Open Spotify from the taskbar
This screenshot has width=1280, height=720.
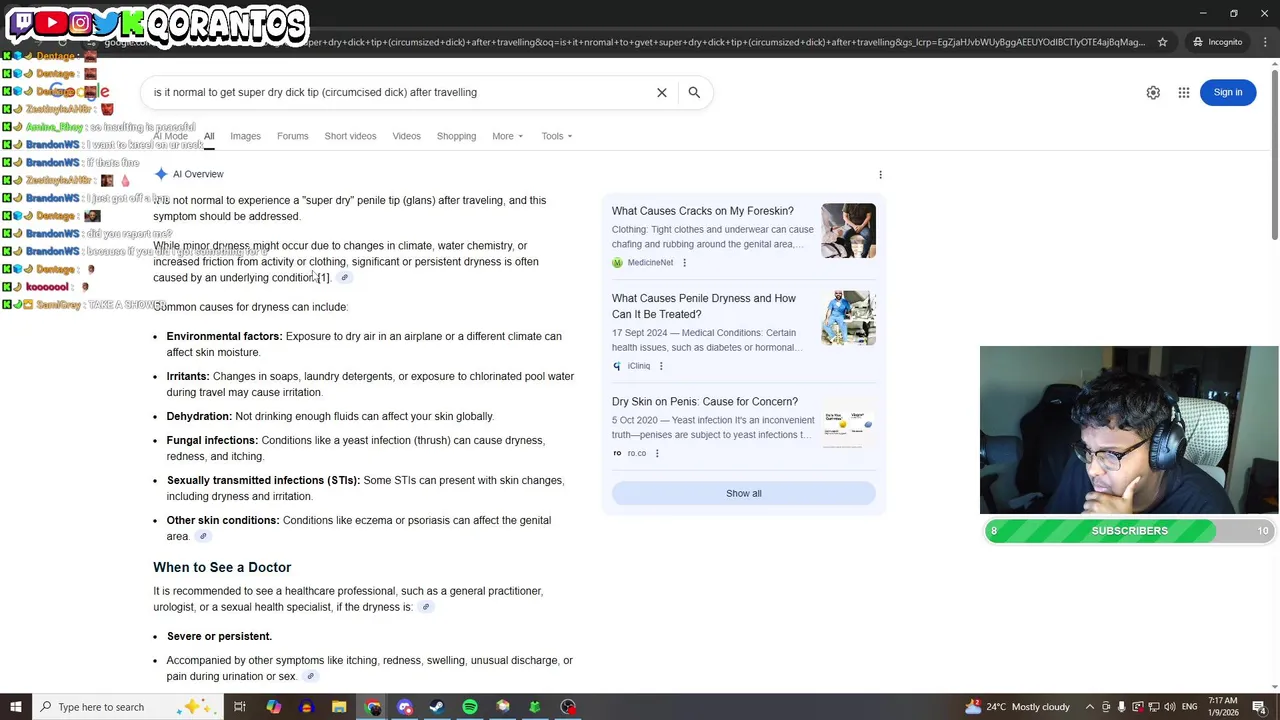coord(470,707)
